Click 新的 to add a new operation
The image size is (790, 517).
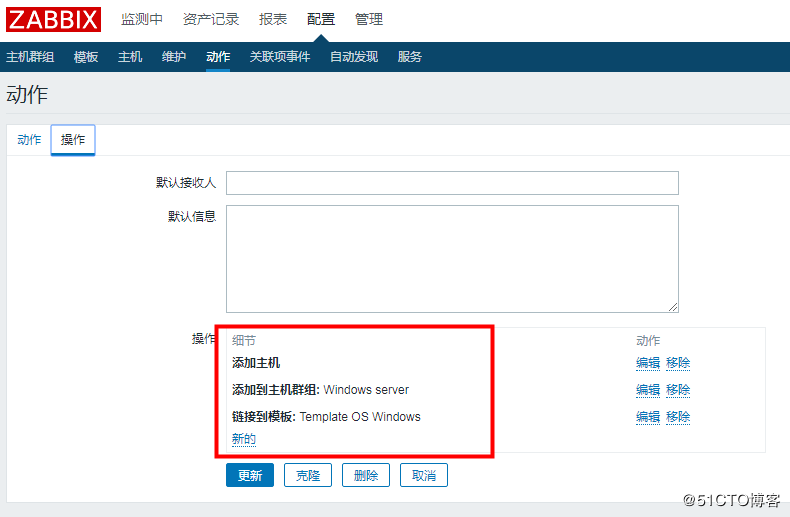244,439
